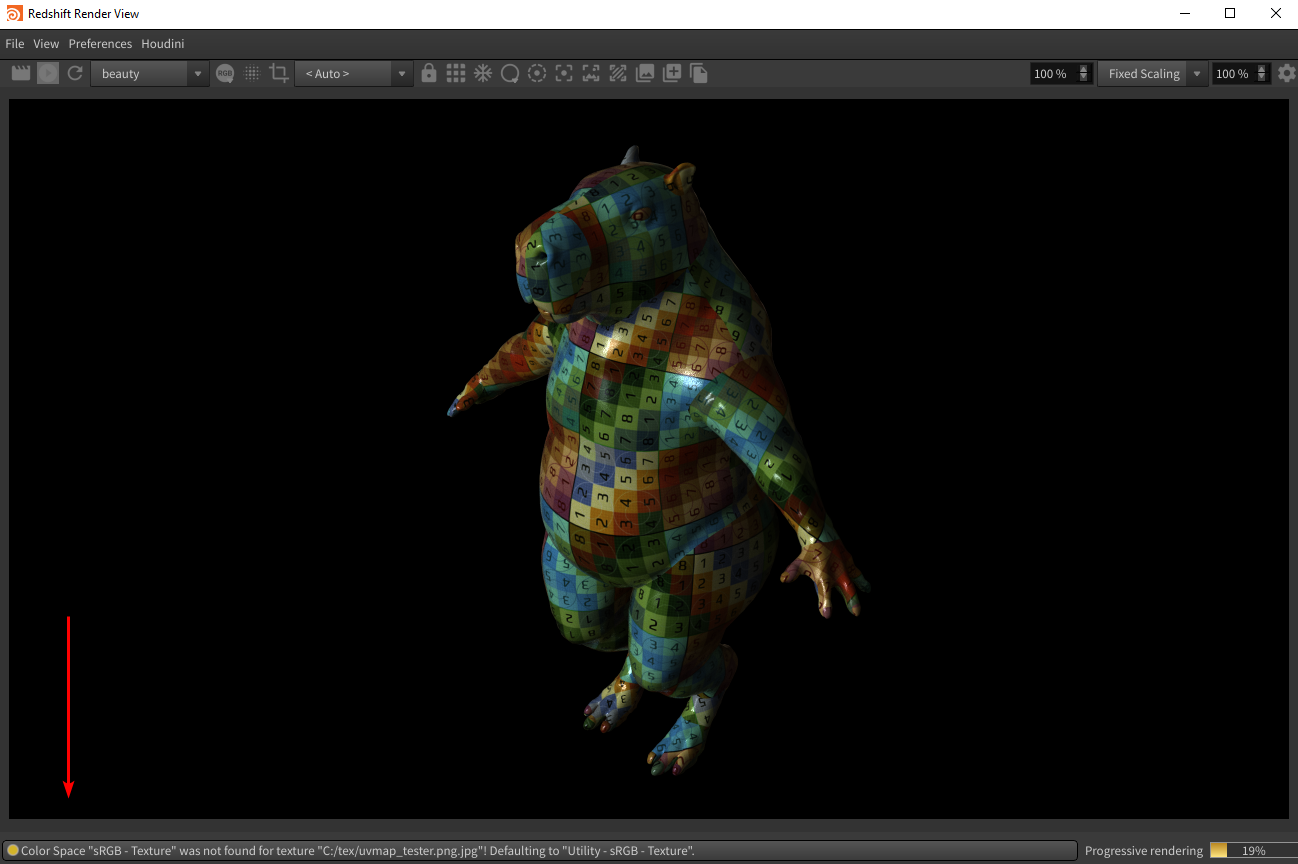Click the dashed circle target icon
Viewport: 1298px width, 864px height.
point(537,73)
